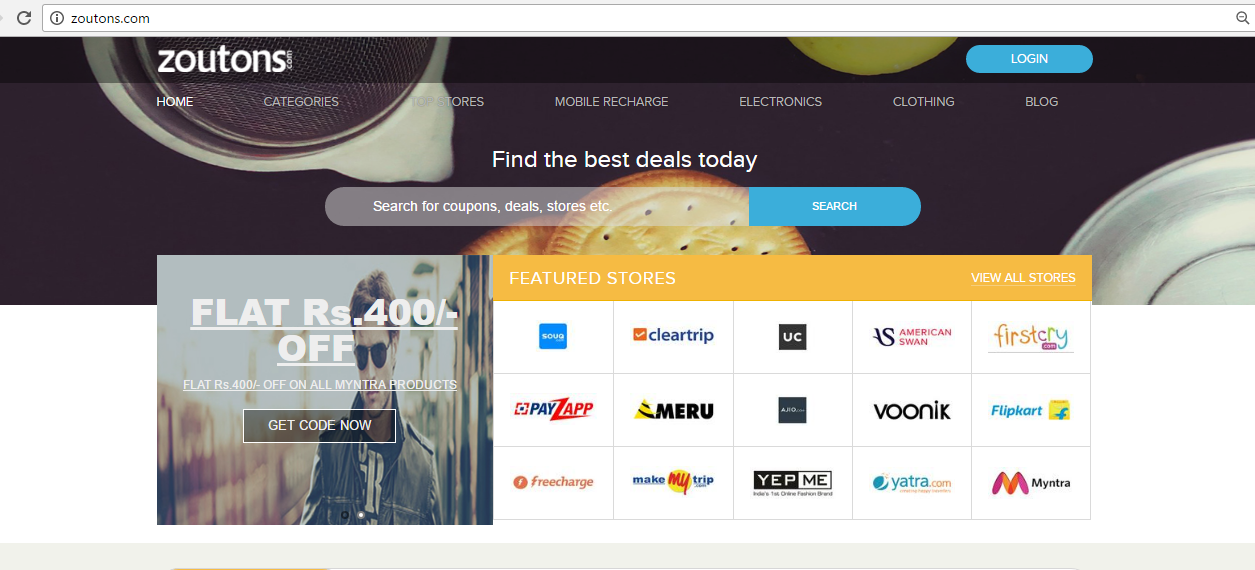This screenshot has height=570, width=1255.
Task: Open the MakeMyTrip store logo
Action: pos(673,482)
